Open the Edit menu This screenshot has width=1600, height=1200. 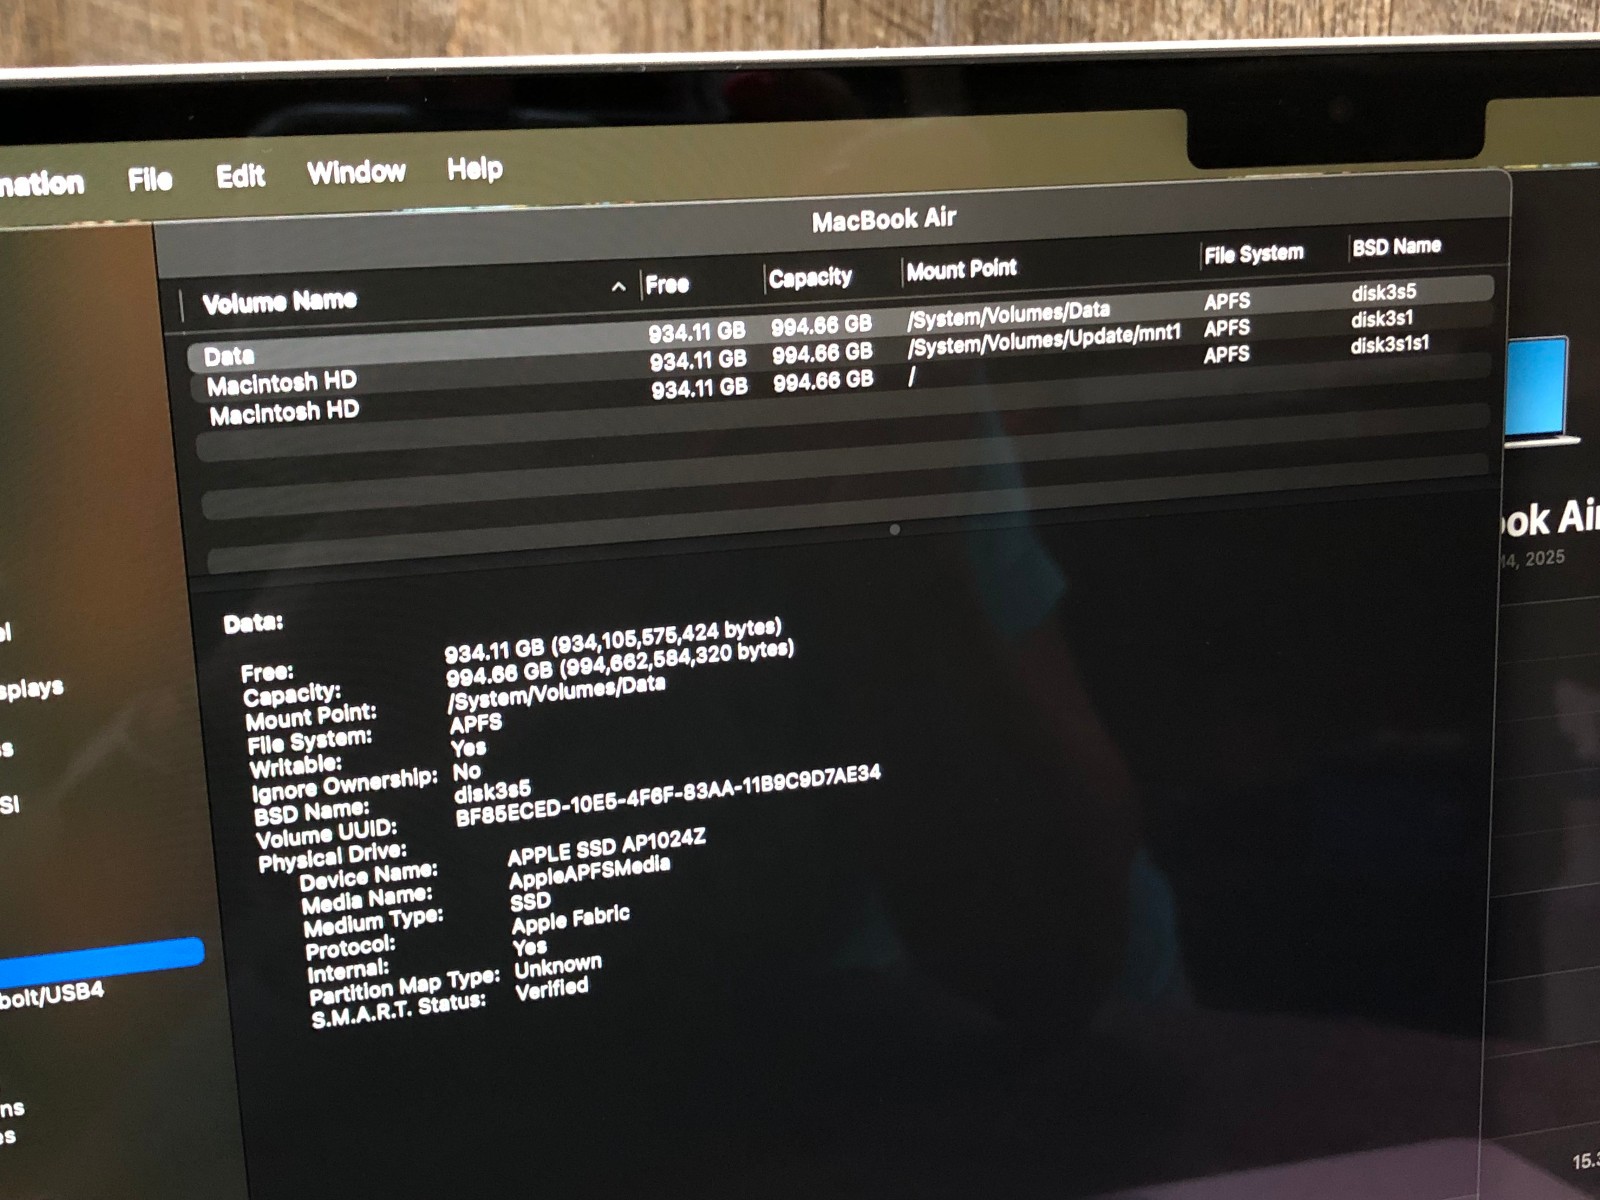coord(240,176)
